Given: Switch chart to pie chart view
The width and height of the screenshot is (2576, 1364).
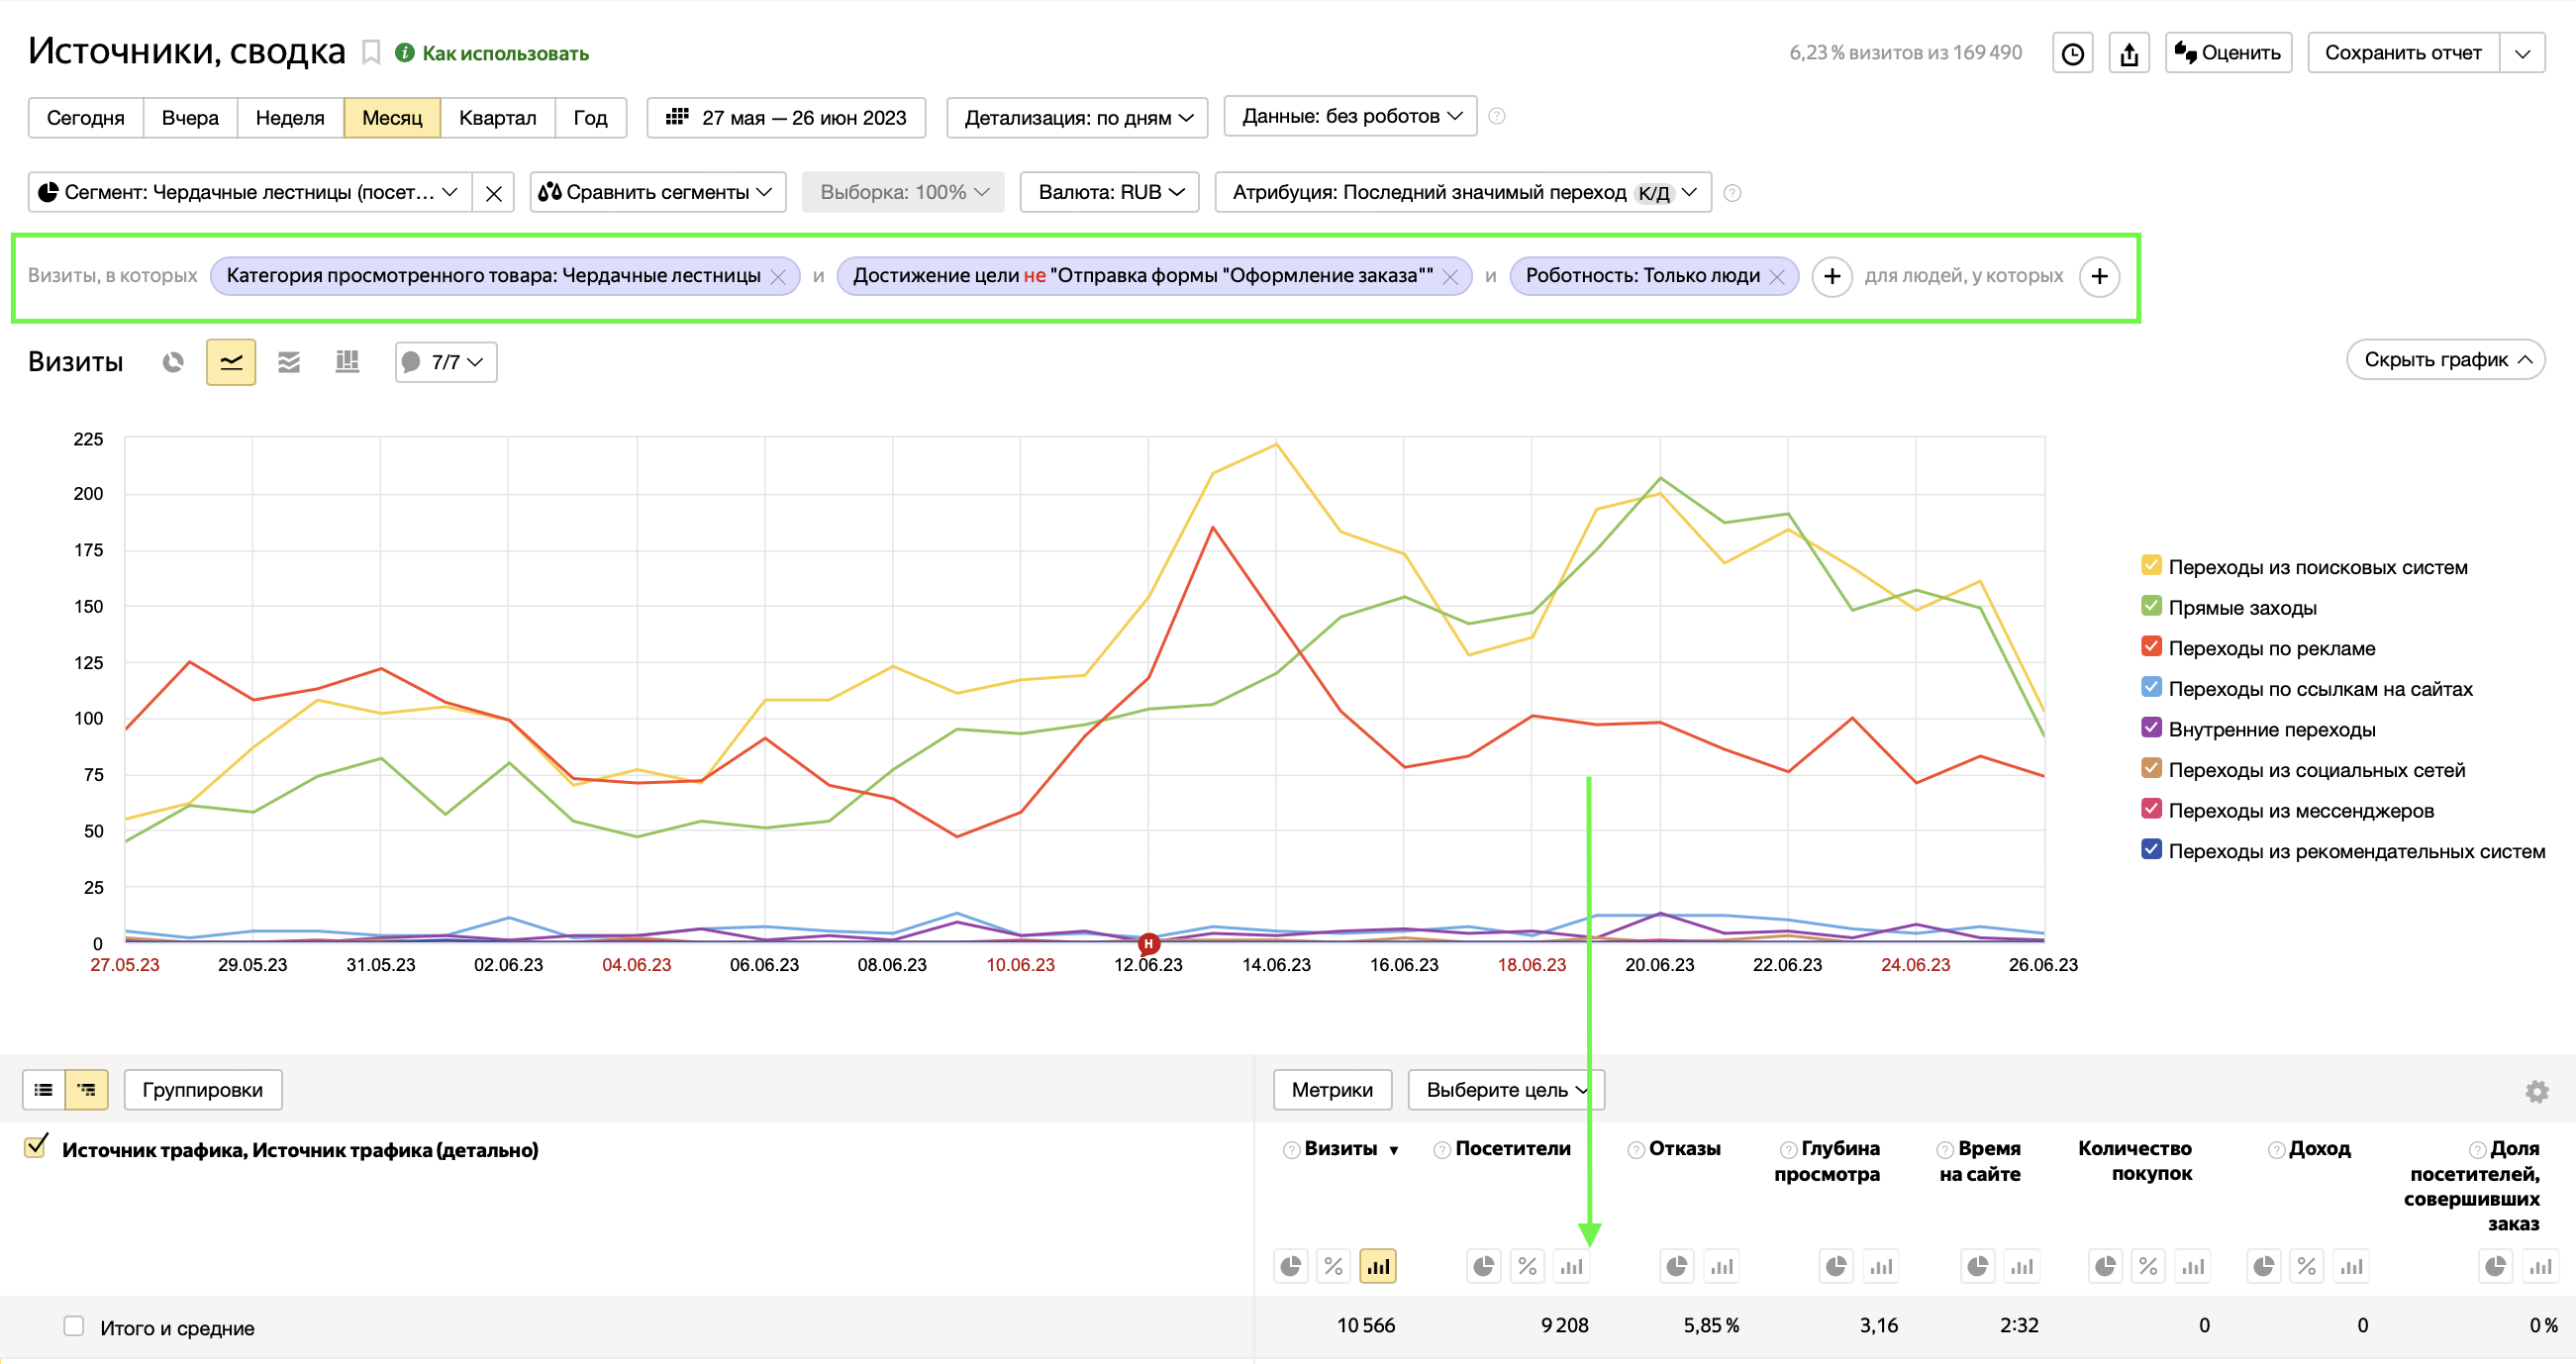Looking at the screenshot, I should [173, 362].
